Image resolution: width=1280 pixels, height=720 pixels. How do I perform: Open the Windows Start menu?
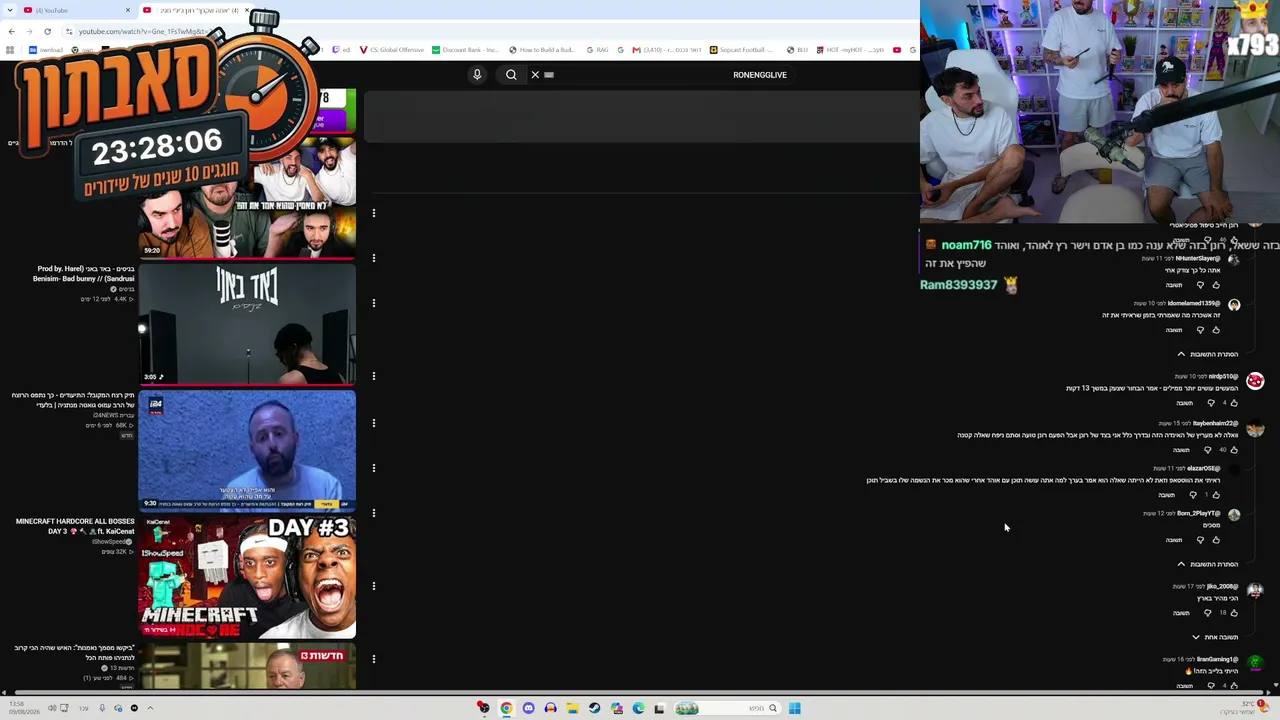pyautogui.click(x=794, y=708)
